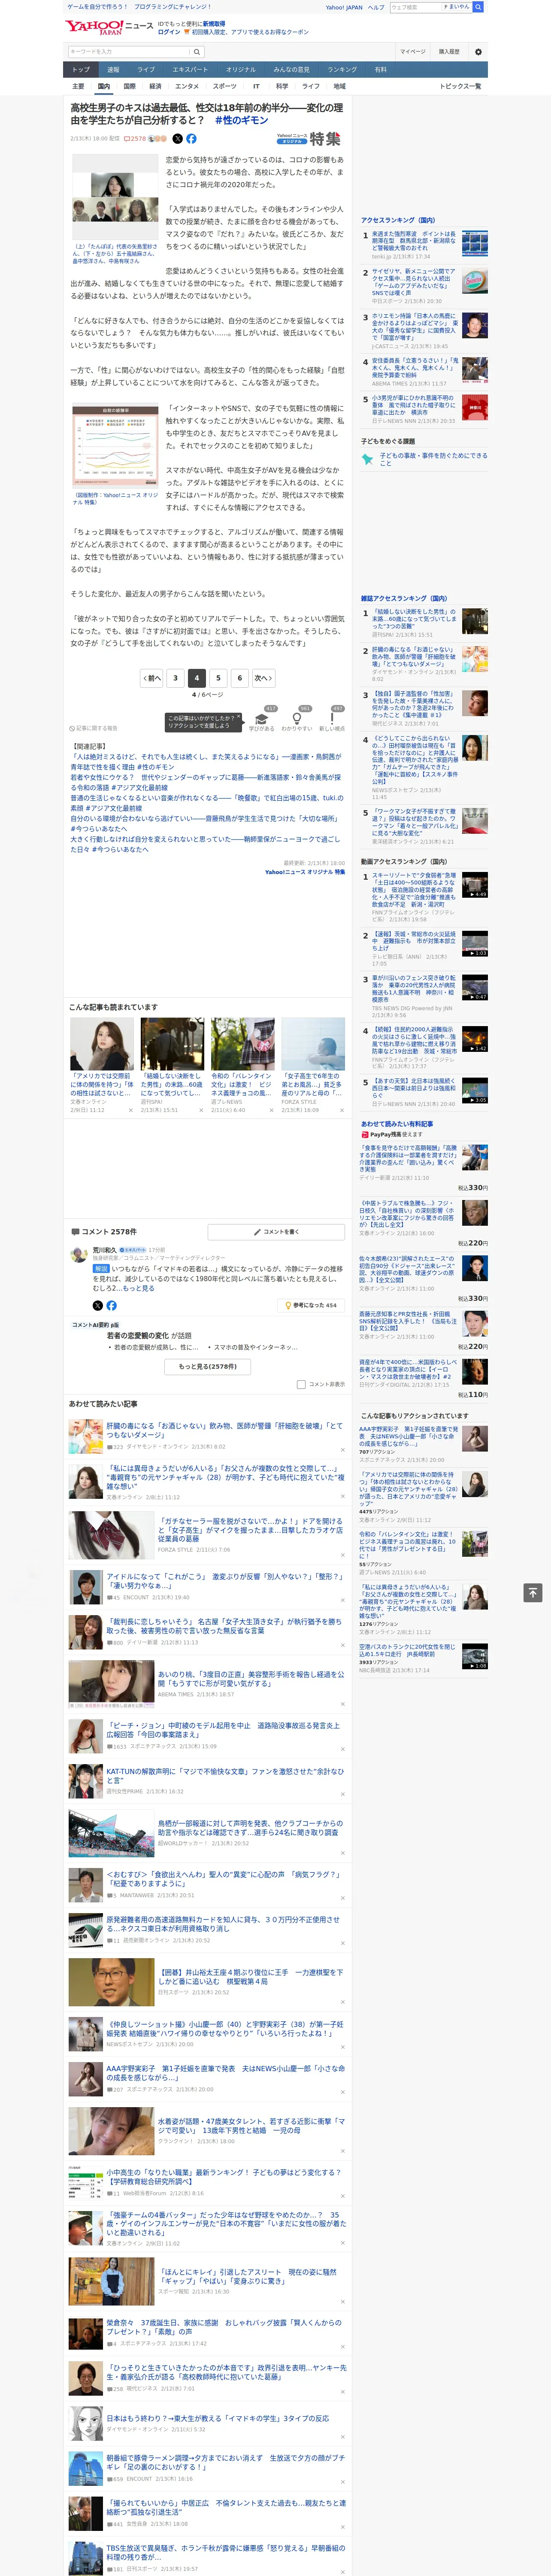The width and height of the screenshot is (551, 2576).
Task: Open the 国際 category tab
Action: tap(130, 86)
